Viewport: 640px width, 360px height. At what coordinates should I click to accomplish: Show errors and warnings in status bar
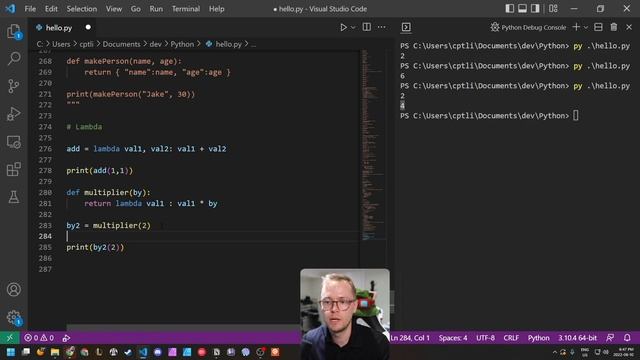pos(39,338)
